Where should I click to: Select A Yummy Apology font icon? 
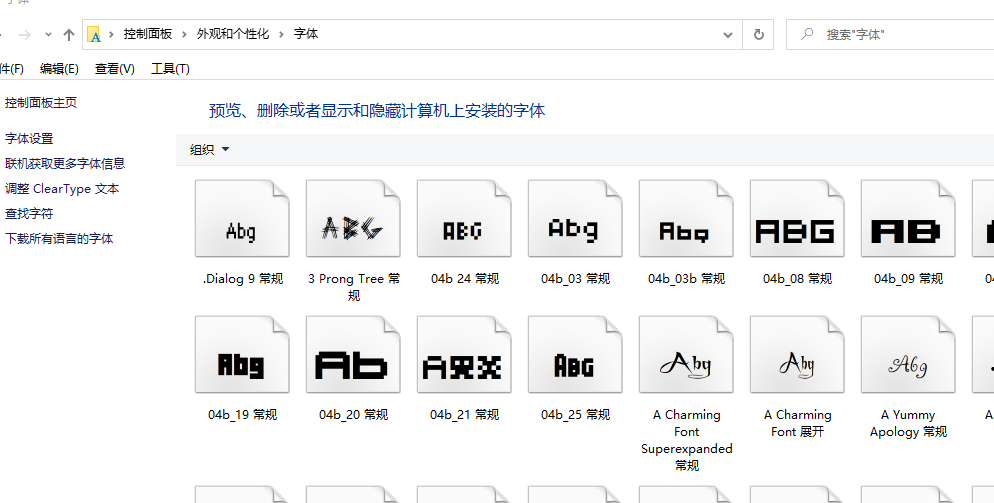(908, 355)
